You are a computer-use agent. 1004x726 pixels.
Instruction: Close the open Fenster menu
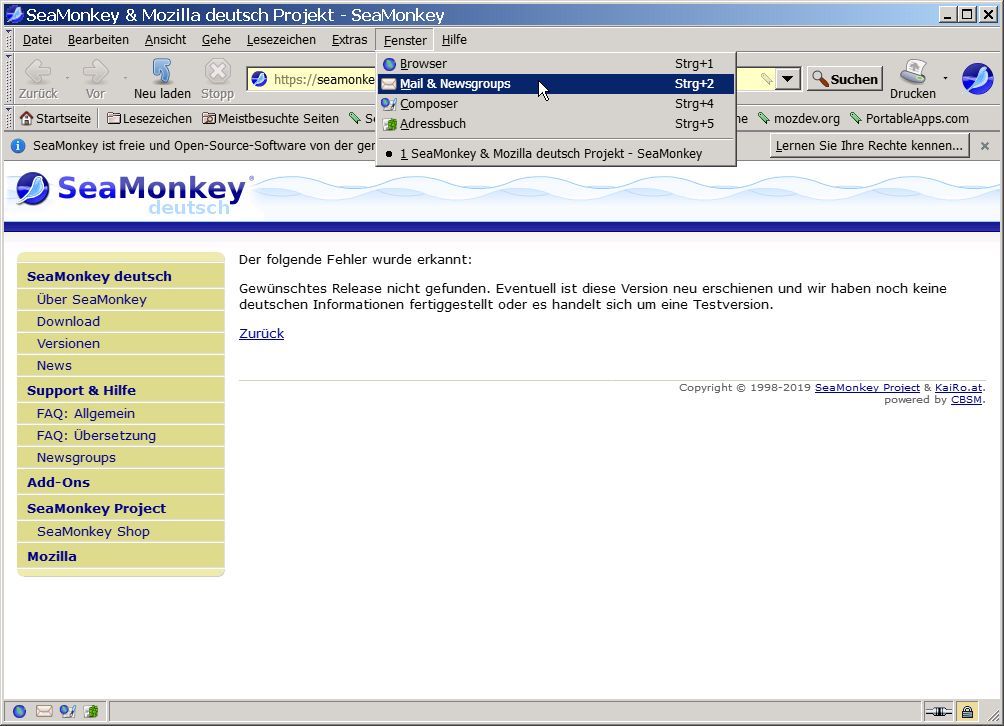(405, 40)
